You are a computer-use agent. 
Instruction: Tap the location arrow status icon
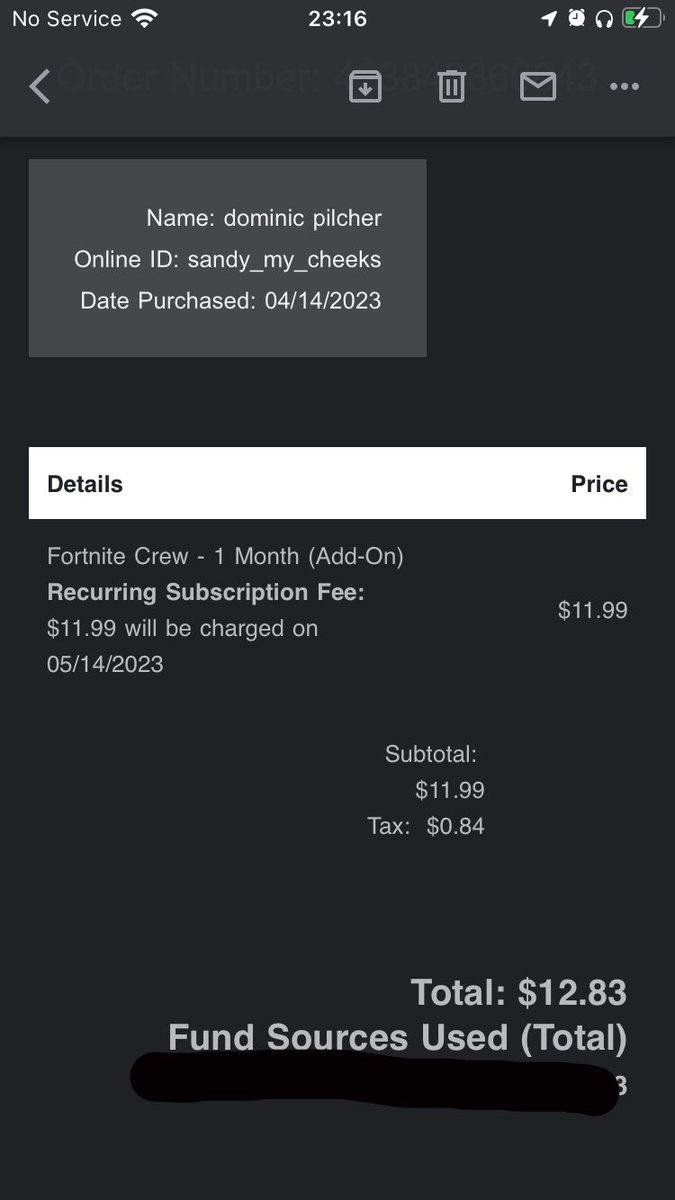click(549, 19)
